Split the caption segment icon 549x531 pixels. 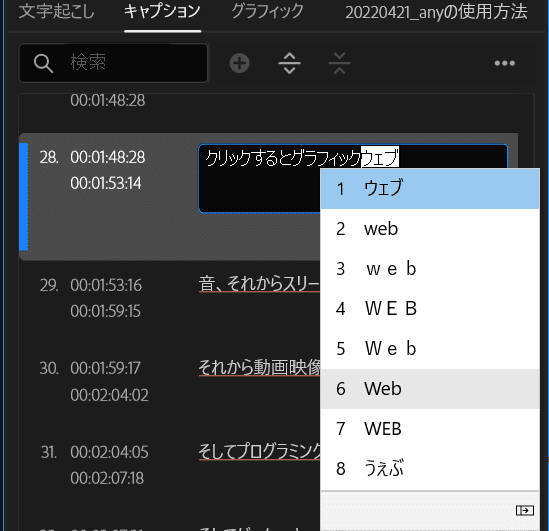(290, 63)
